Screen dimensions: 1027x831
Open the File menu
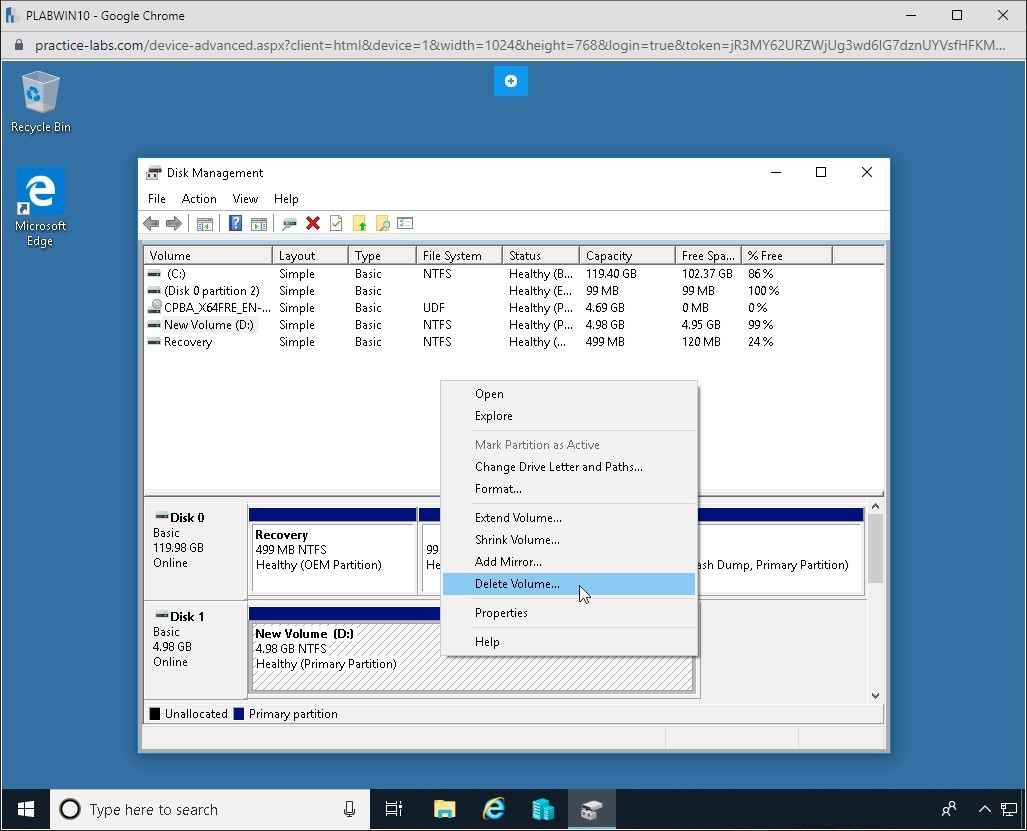(x=157, y=199)
